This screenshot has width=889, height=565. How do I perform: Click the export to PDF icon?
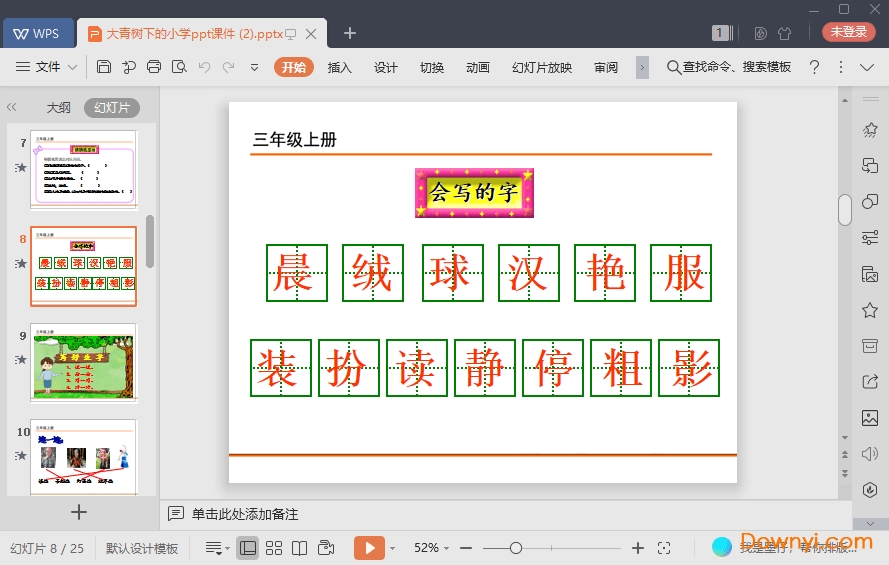(x=129, y=67)
